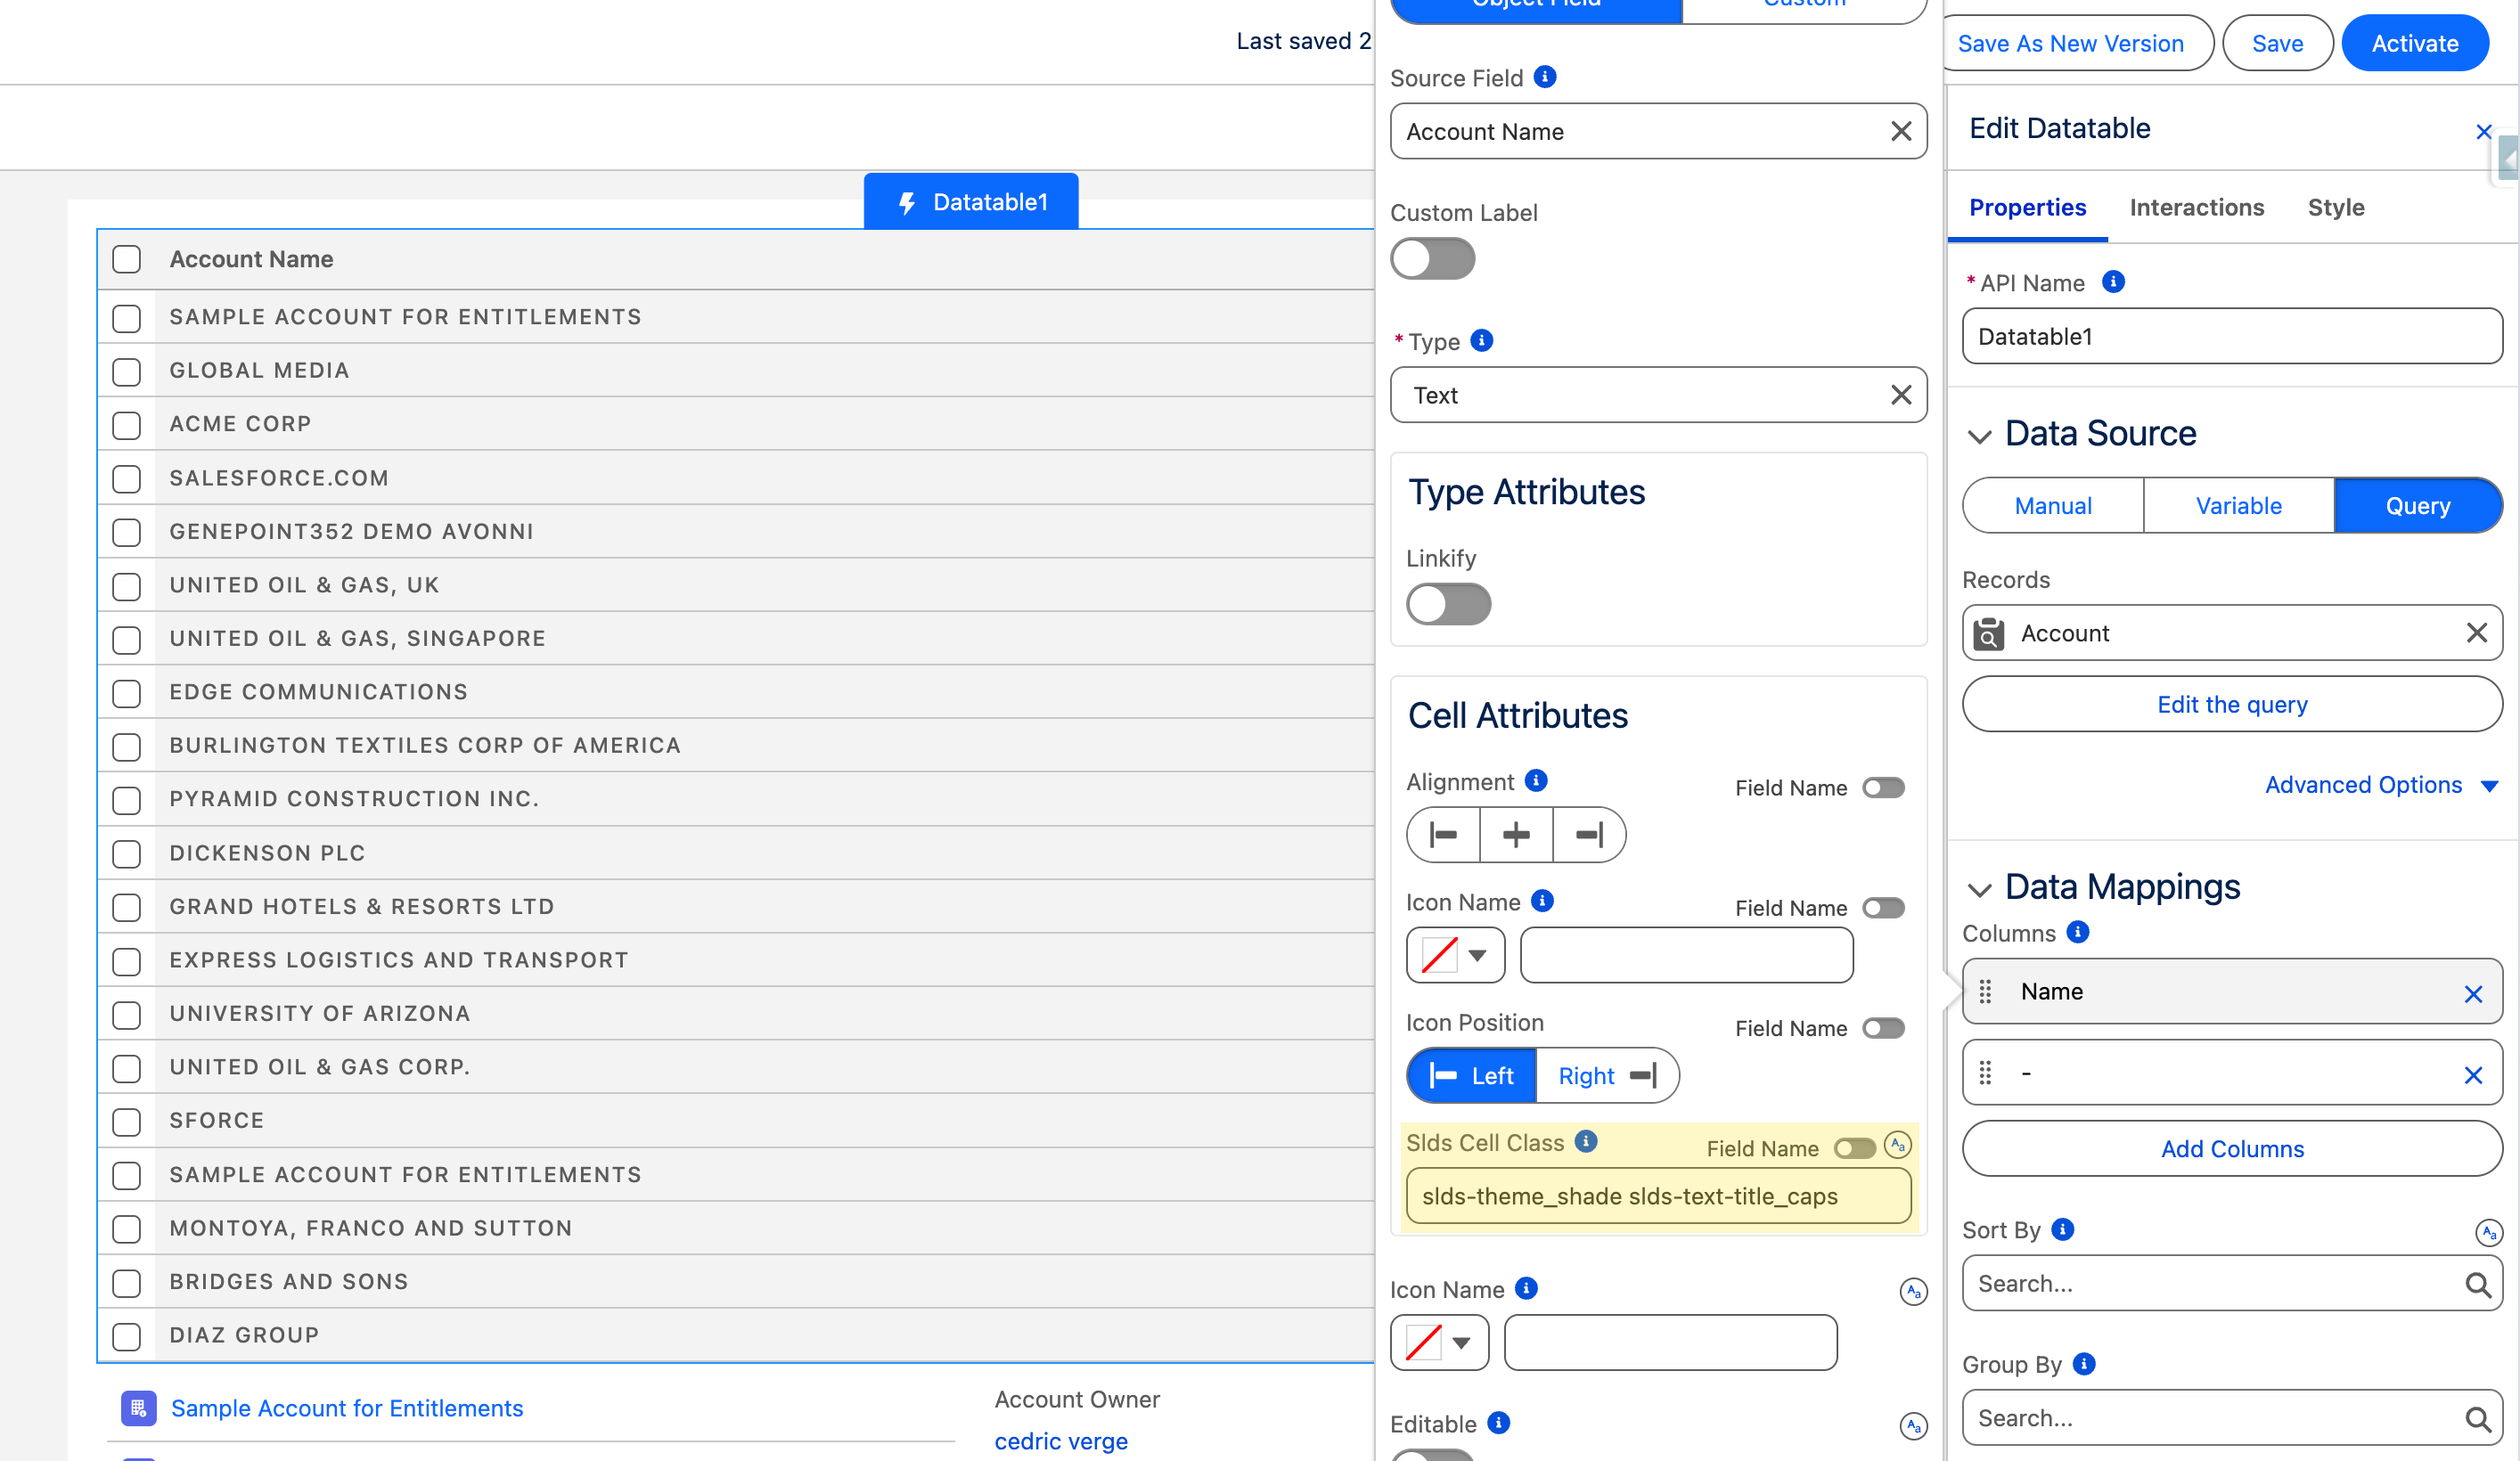Click left alignment icon in Cell Attributes
This screenshot has width=2520, height=1461.
(x=1443, y=834)
